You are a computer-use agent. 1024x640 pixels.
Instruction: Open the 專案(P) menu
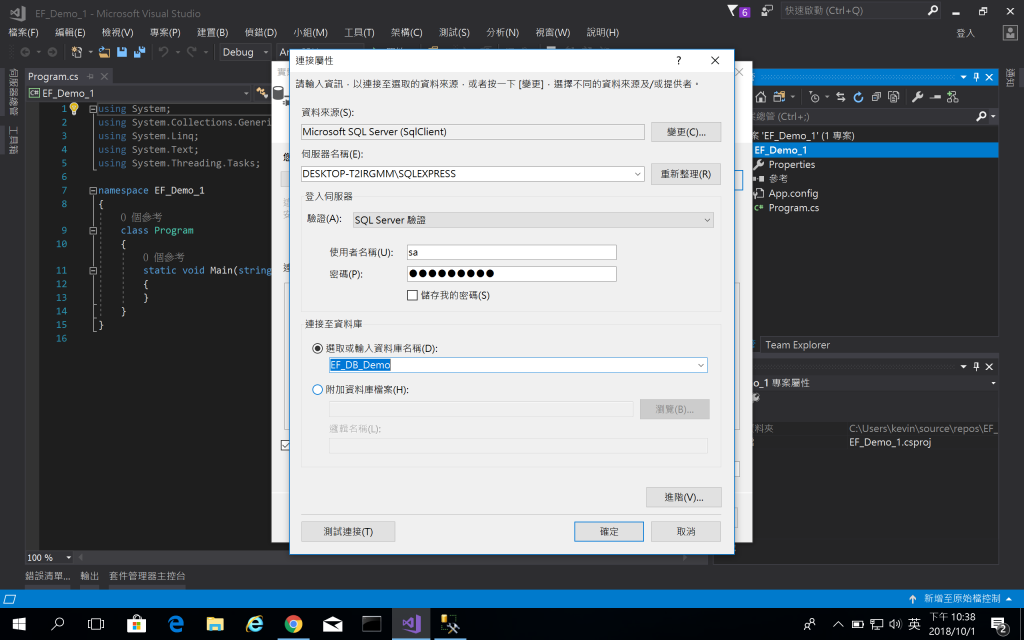(165, 32)
